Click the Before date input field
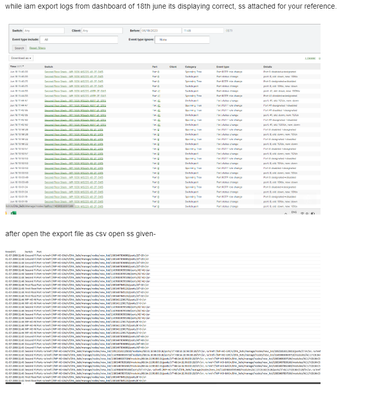379x400 pixels. pos(161,31)
